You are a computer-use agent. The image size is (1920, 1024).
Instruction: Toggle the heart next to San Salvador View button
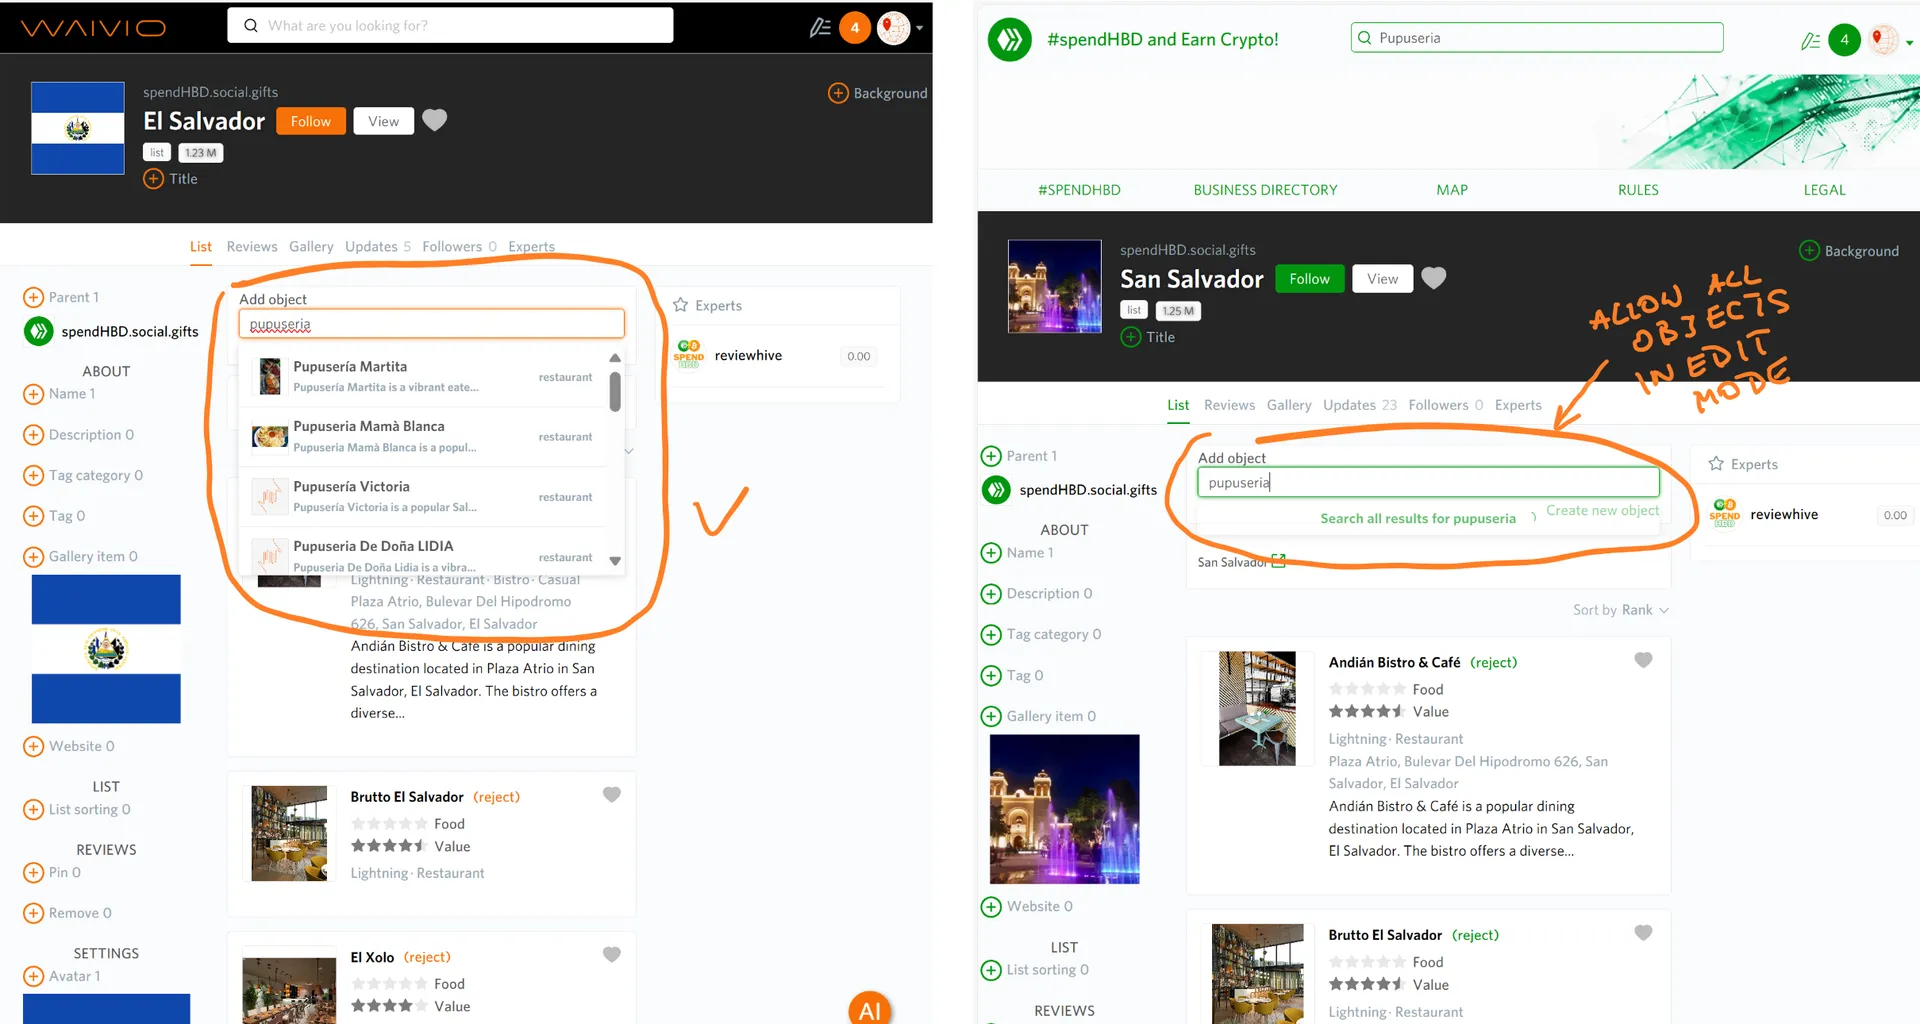point(1433,278)
